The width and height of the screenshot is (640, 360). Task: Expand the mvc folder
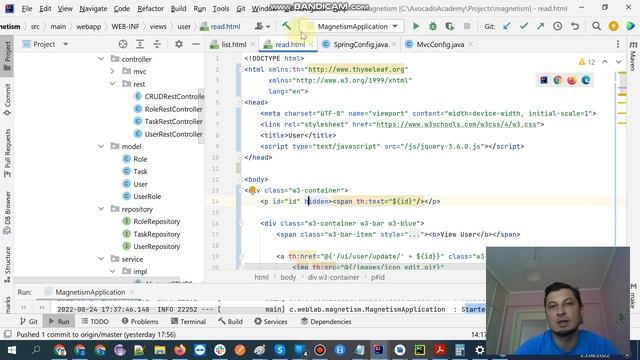112,71
